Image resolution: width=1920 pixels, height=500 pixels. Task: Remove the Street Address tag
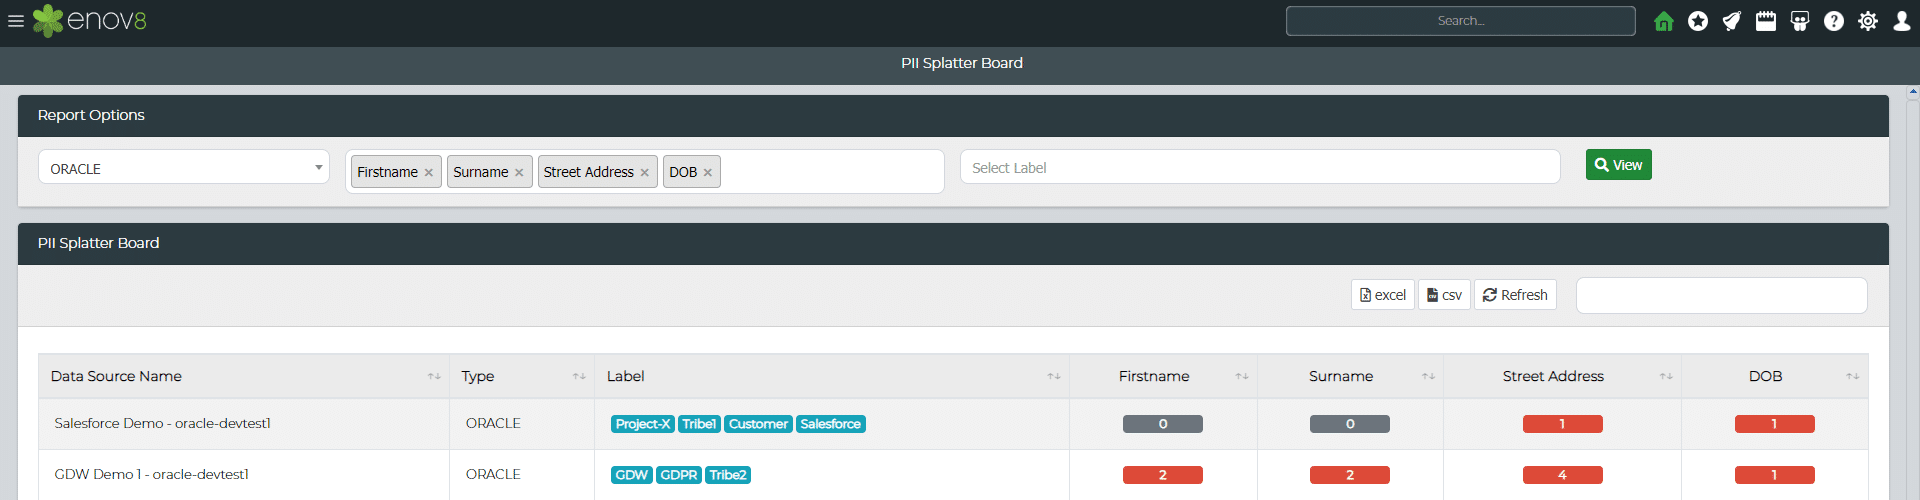pyautogui.click(x=645, y=173)
